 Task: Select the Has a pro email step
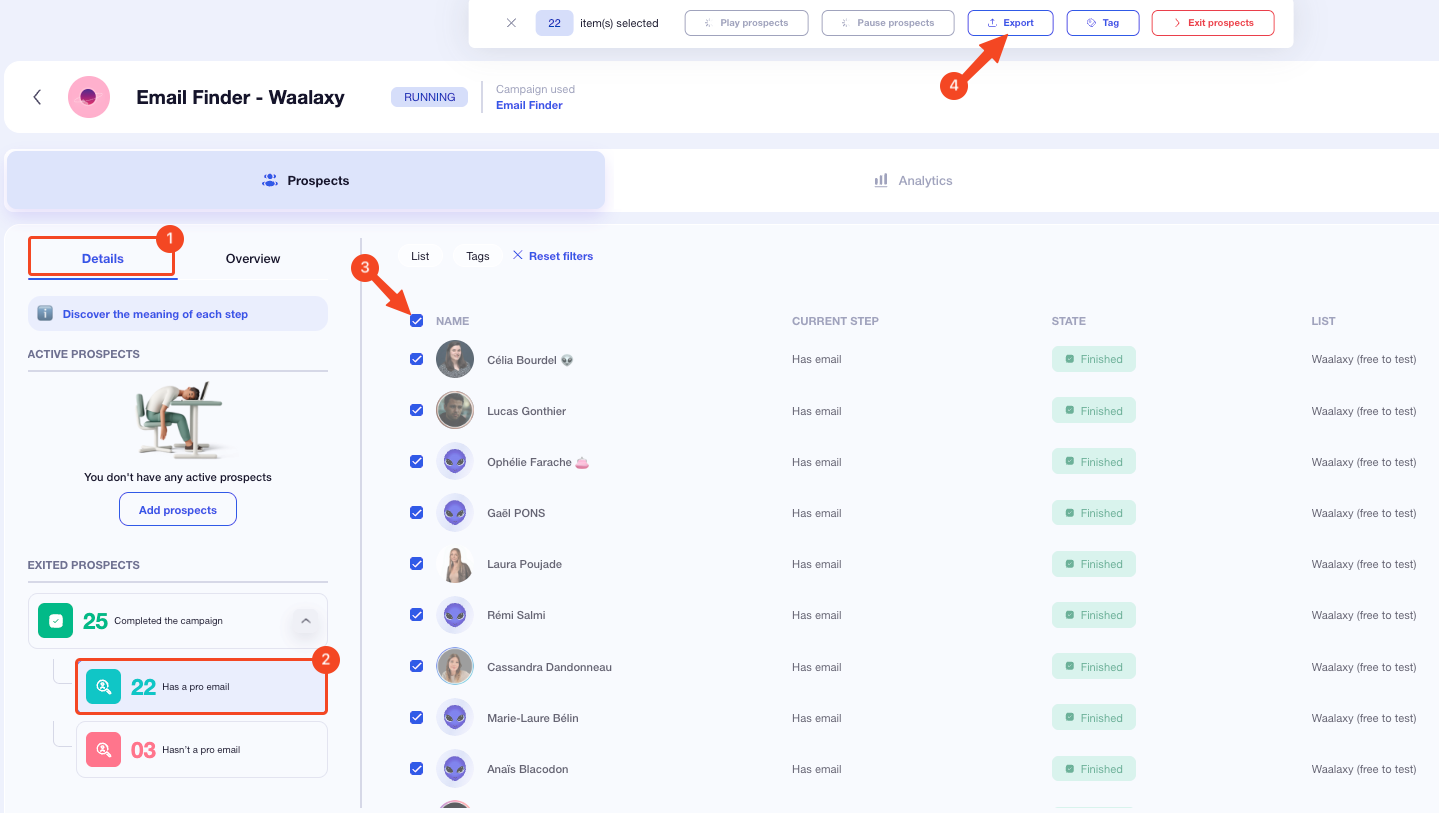(202, 687)
